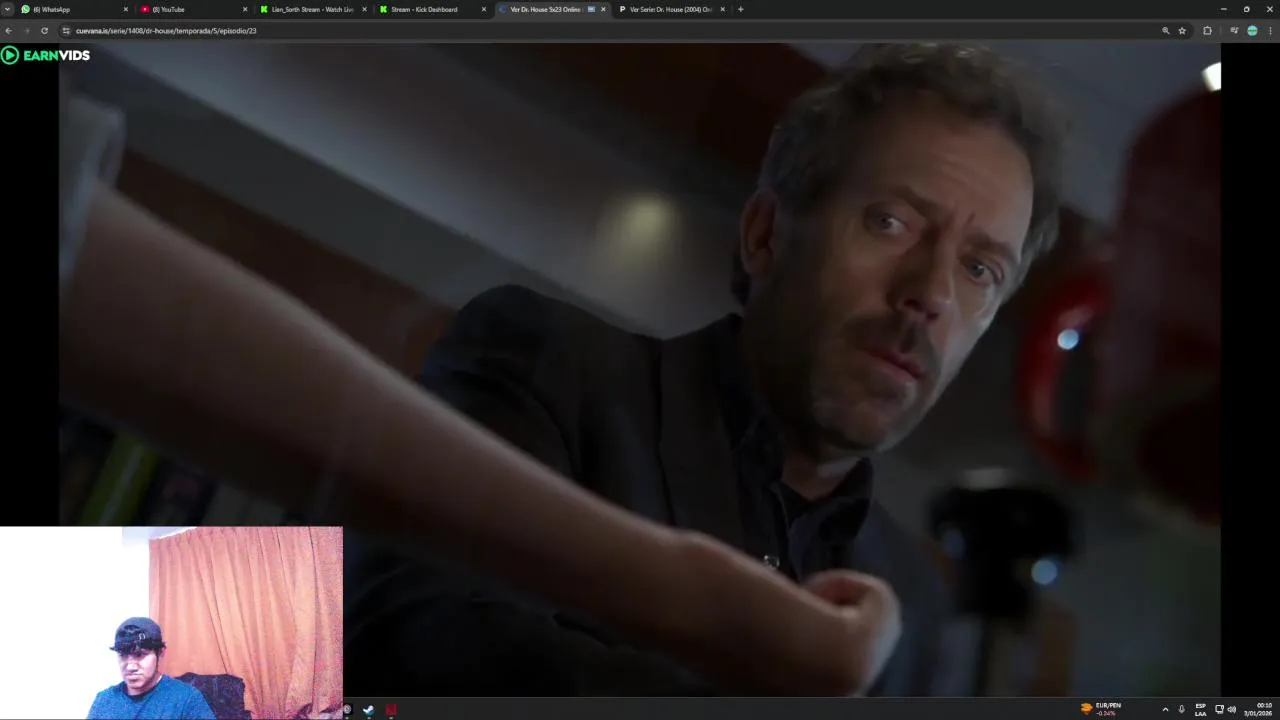The image size is (1280, 720).
Task: Open the network tray icon
Action: point(1219,710)
